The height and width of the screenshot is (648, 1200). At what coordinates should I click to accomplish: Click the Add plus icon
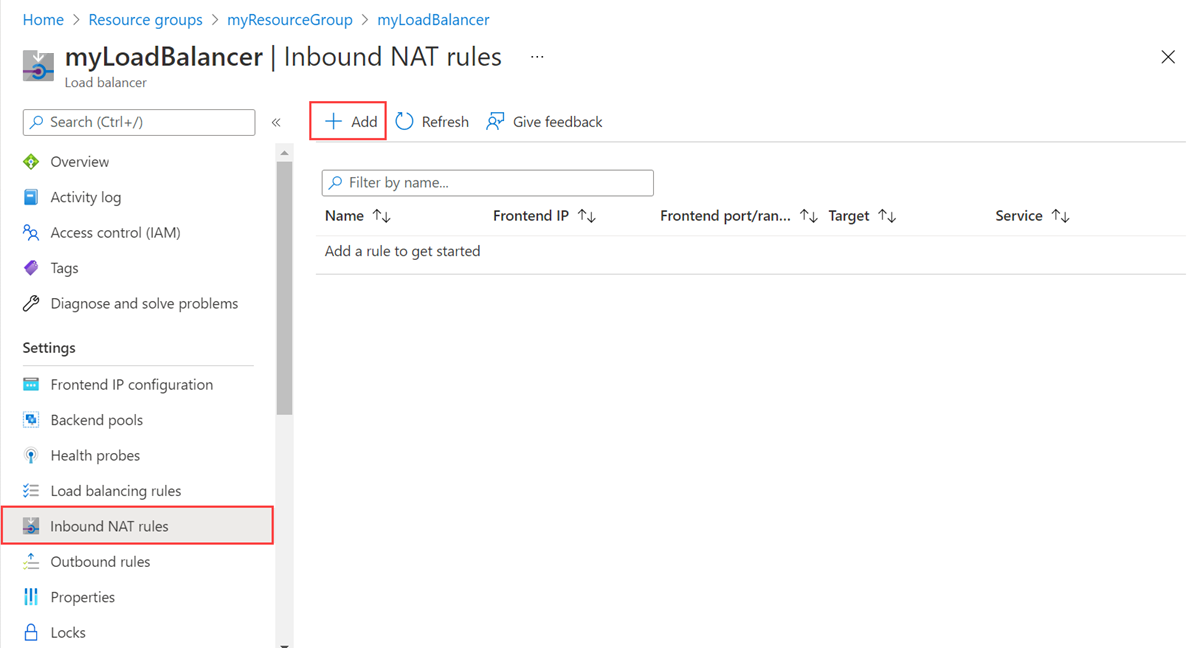(x=333, y=121)
